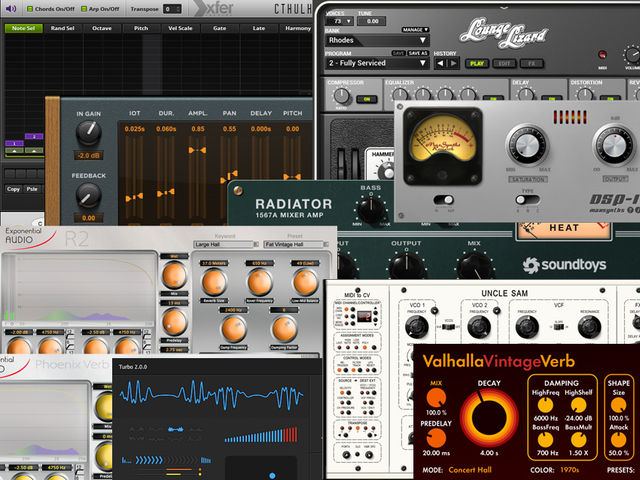640x480 pixels.
Task: Click the Tune value field
Action: pyautogui.click(x=372, y=21)
